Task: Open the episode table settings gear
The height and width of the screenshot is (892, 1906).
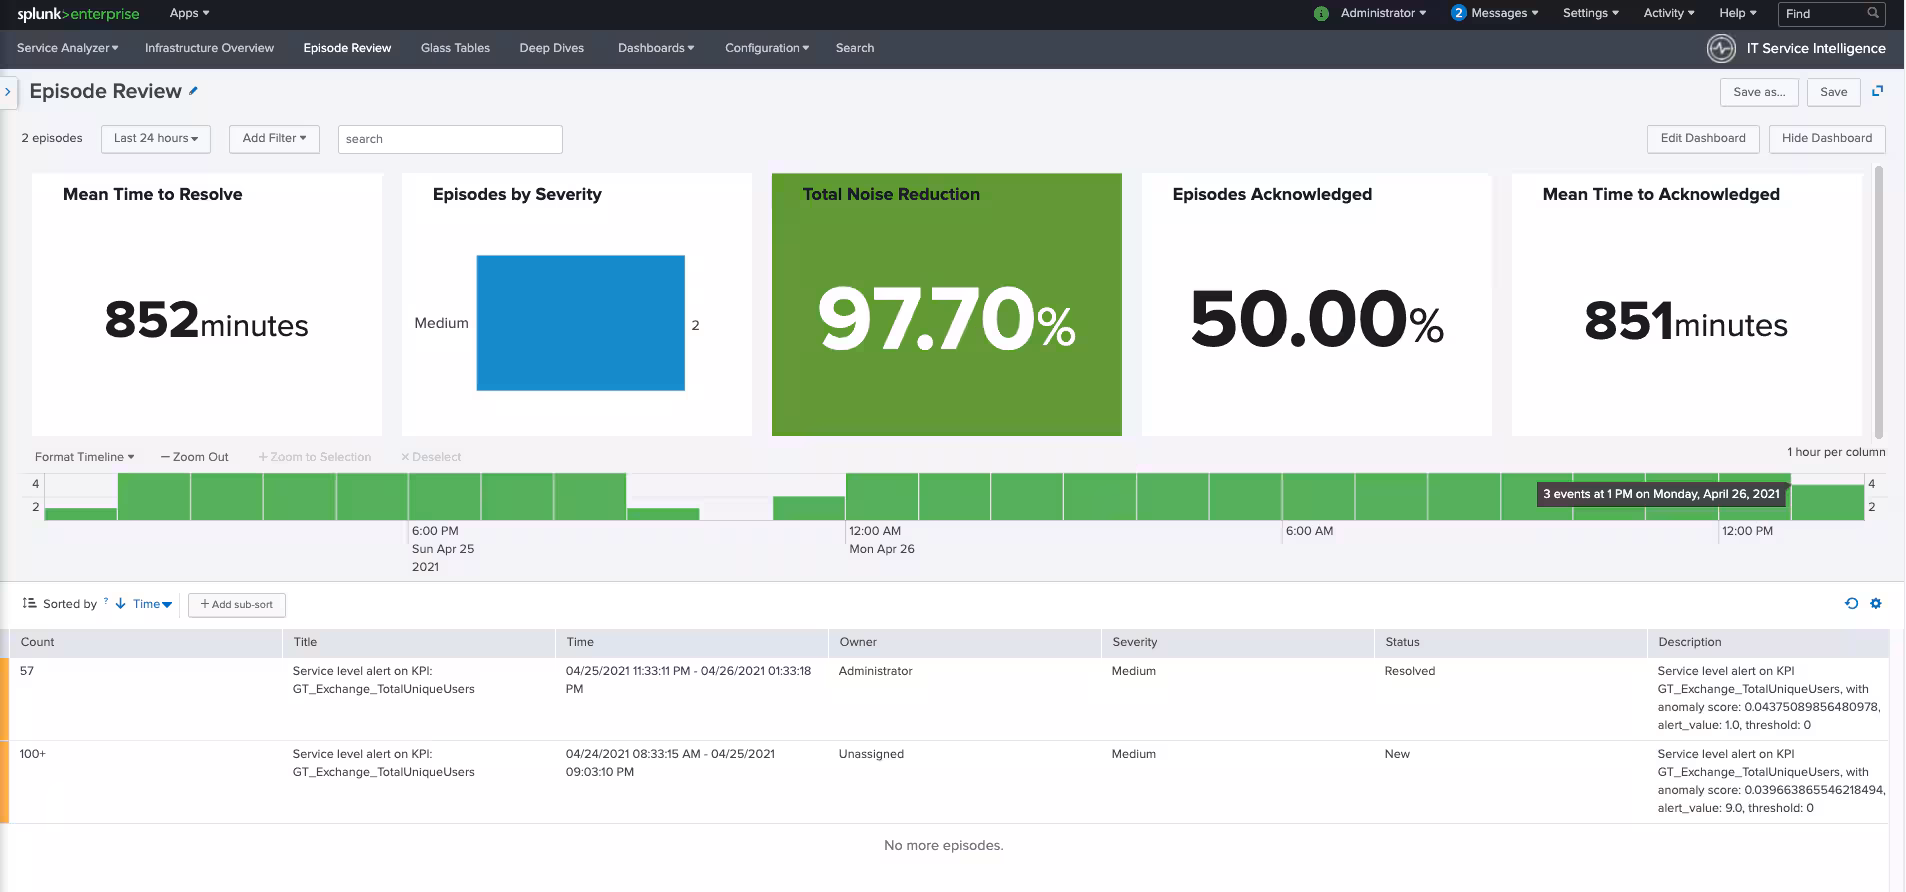Action: point(1876,603)
